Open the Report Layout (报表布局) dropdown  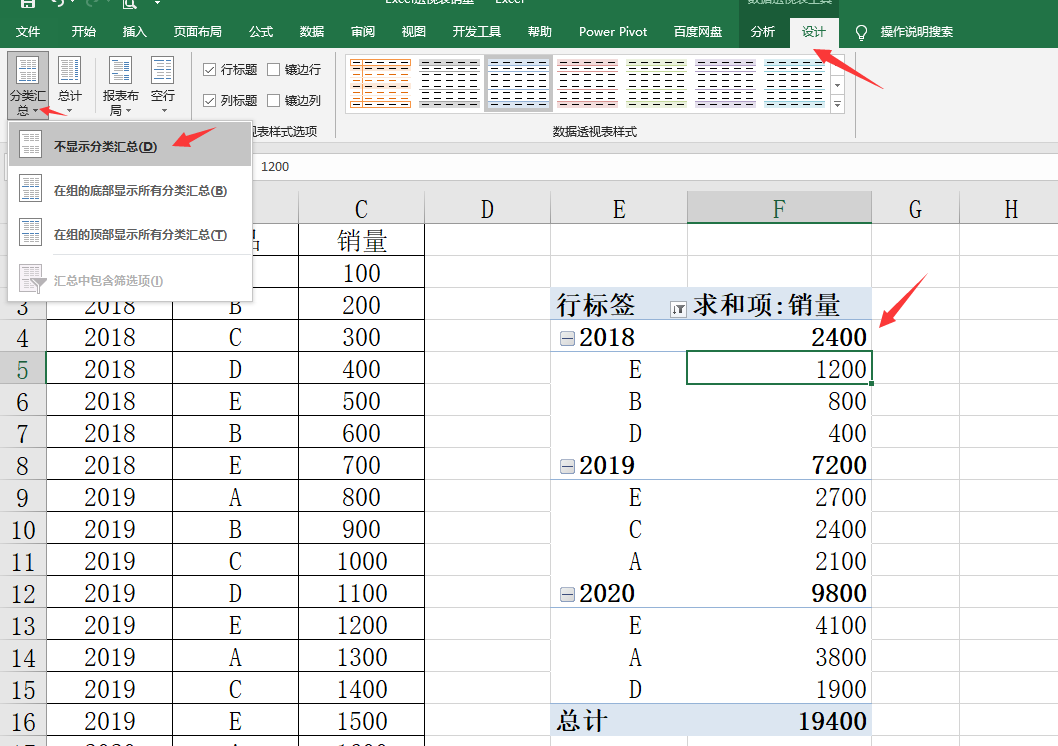120,85
